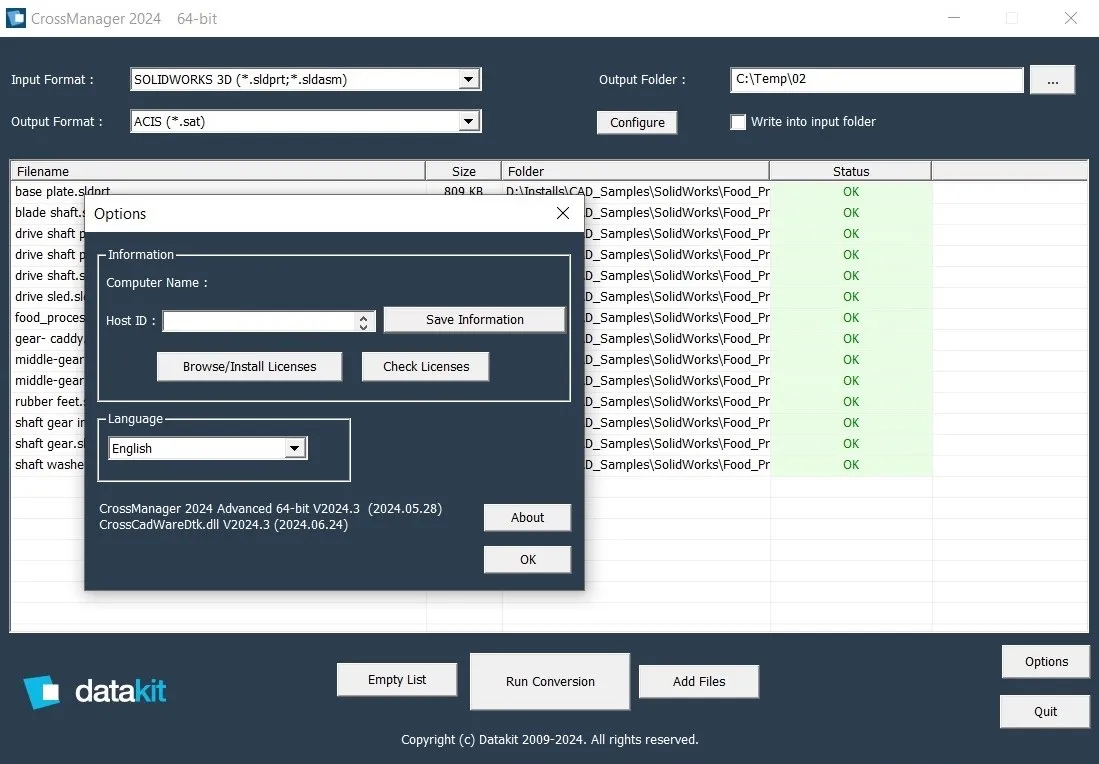Screen dimensions: 1099x764
Task: Click the Configure button
Action: coord(637,123)
